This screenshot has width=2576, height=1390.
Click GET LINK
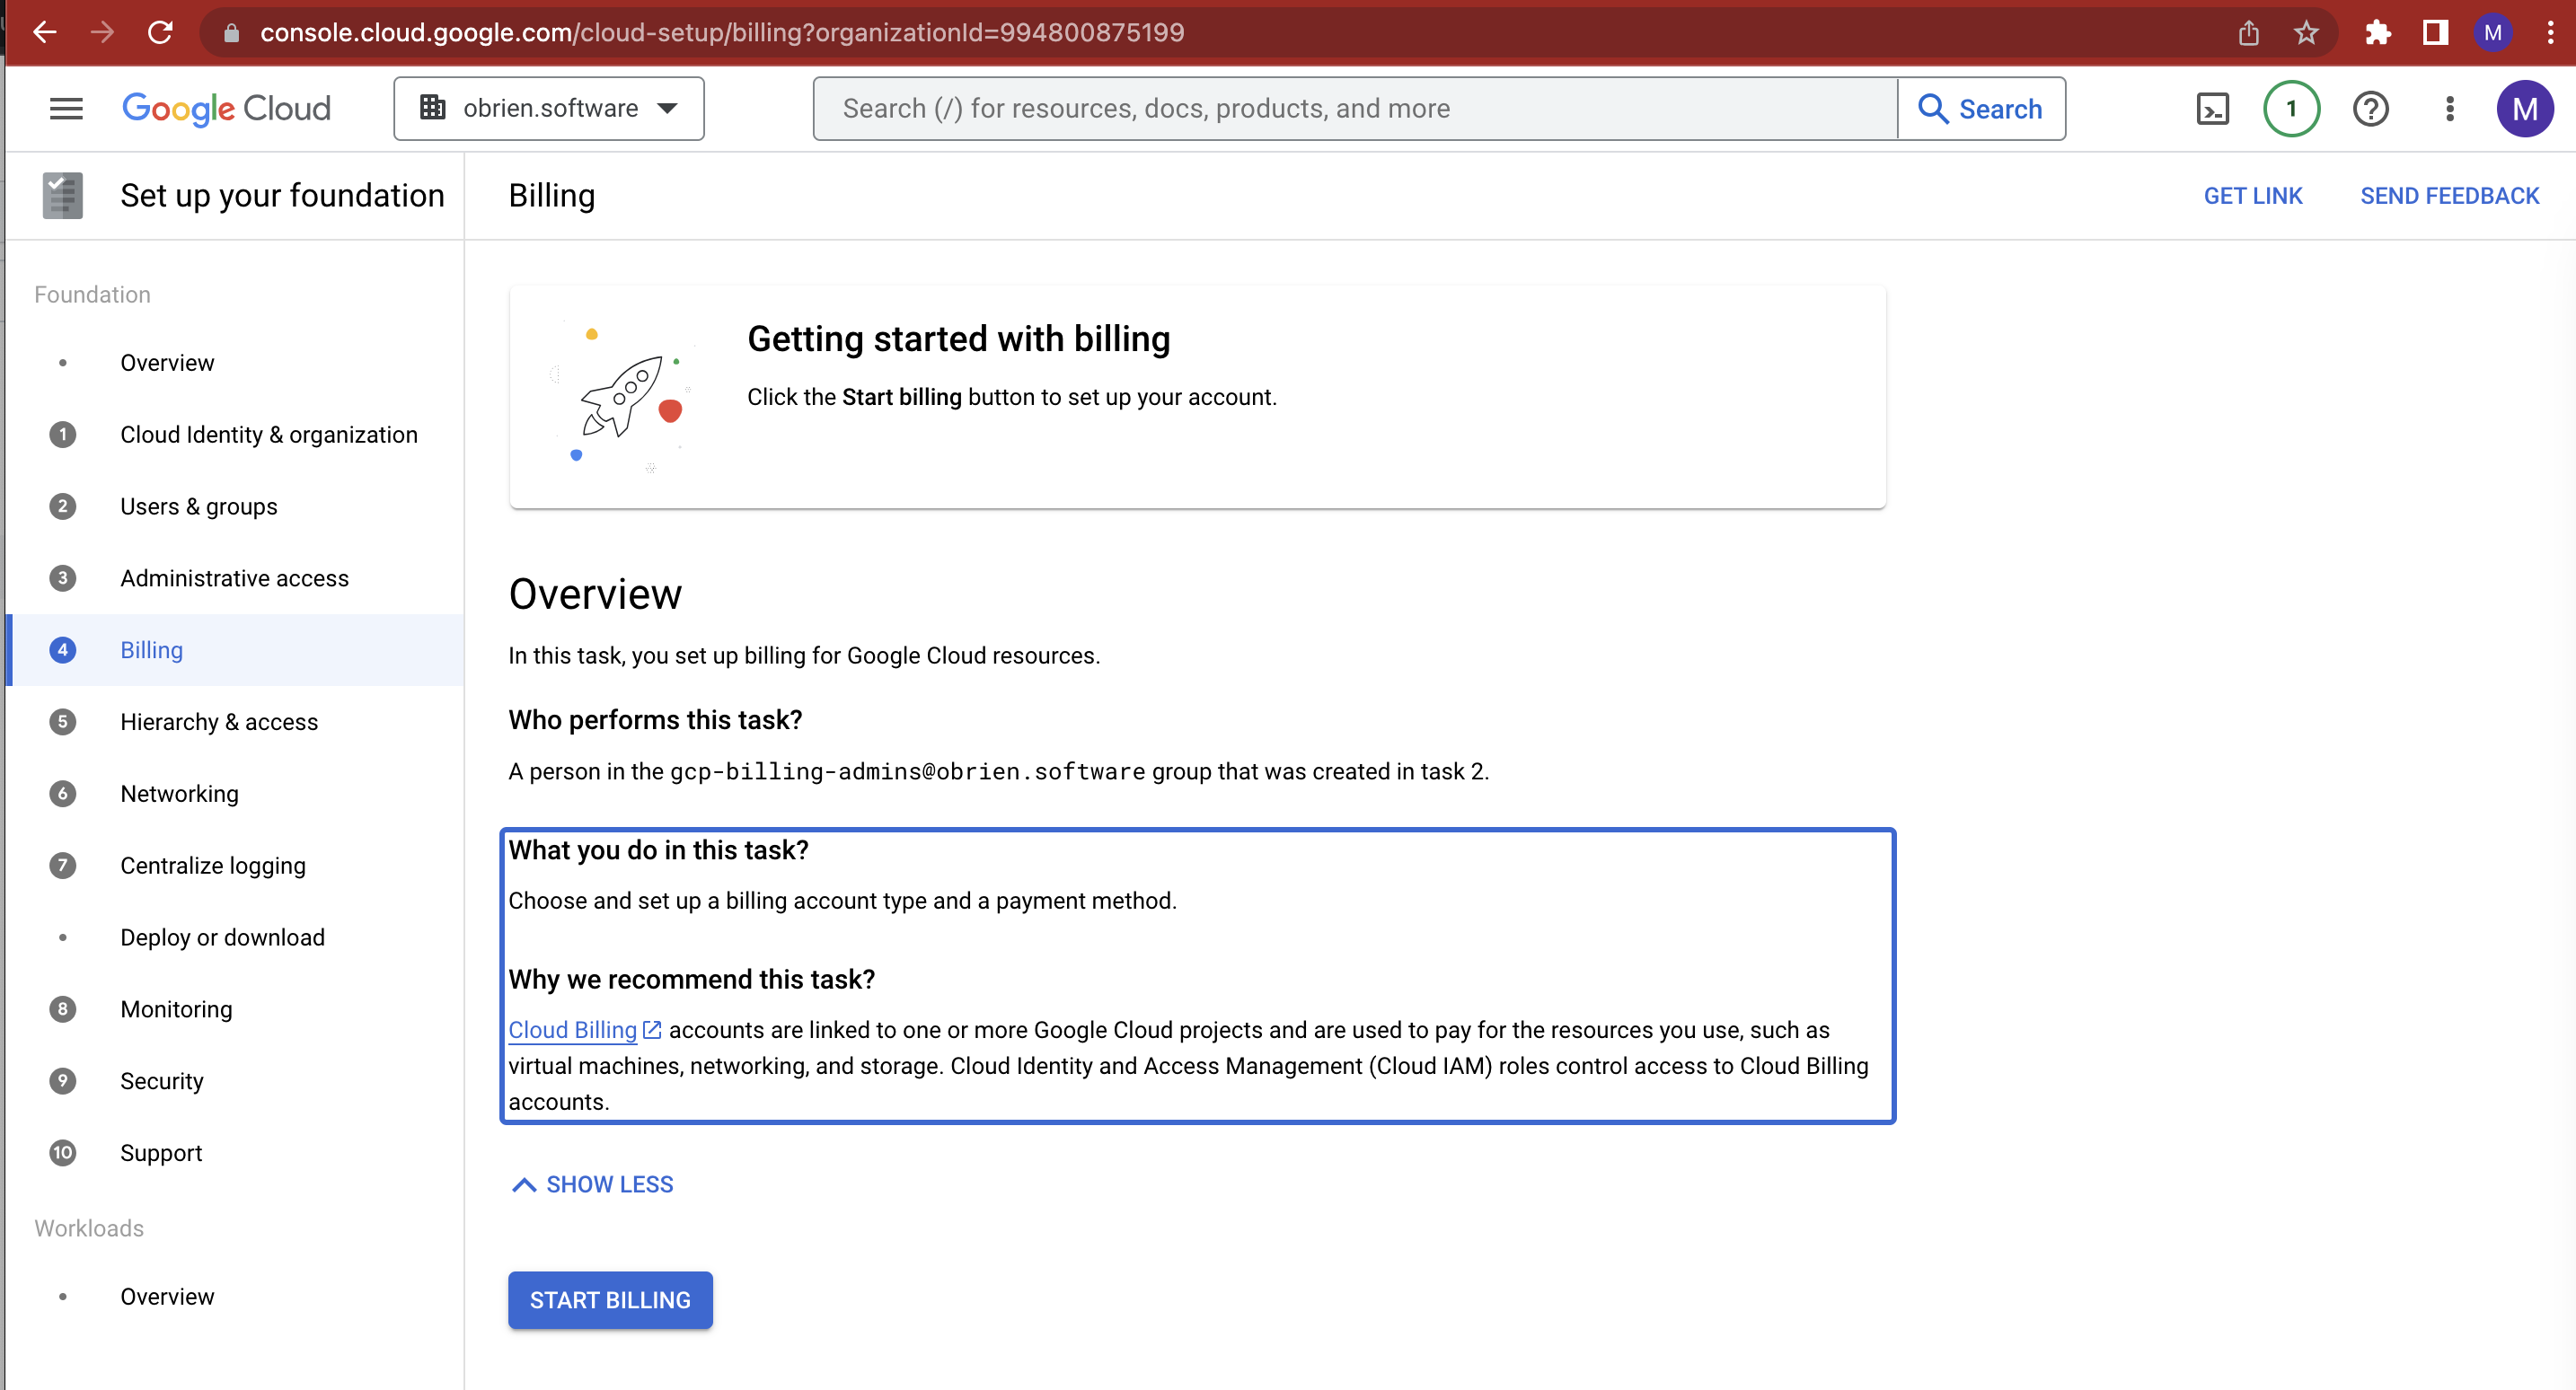tap(2253, 195)
